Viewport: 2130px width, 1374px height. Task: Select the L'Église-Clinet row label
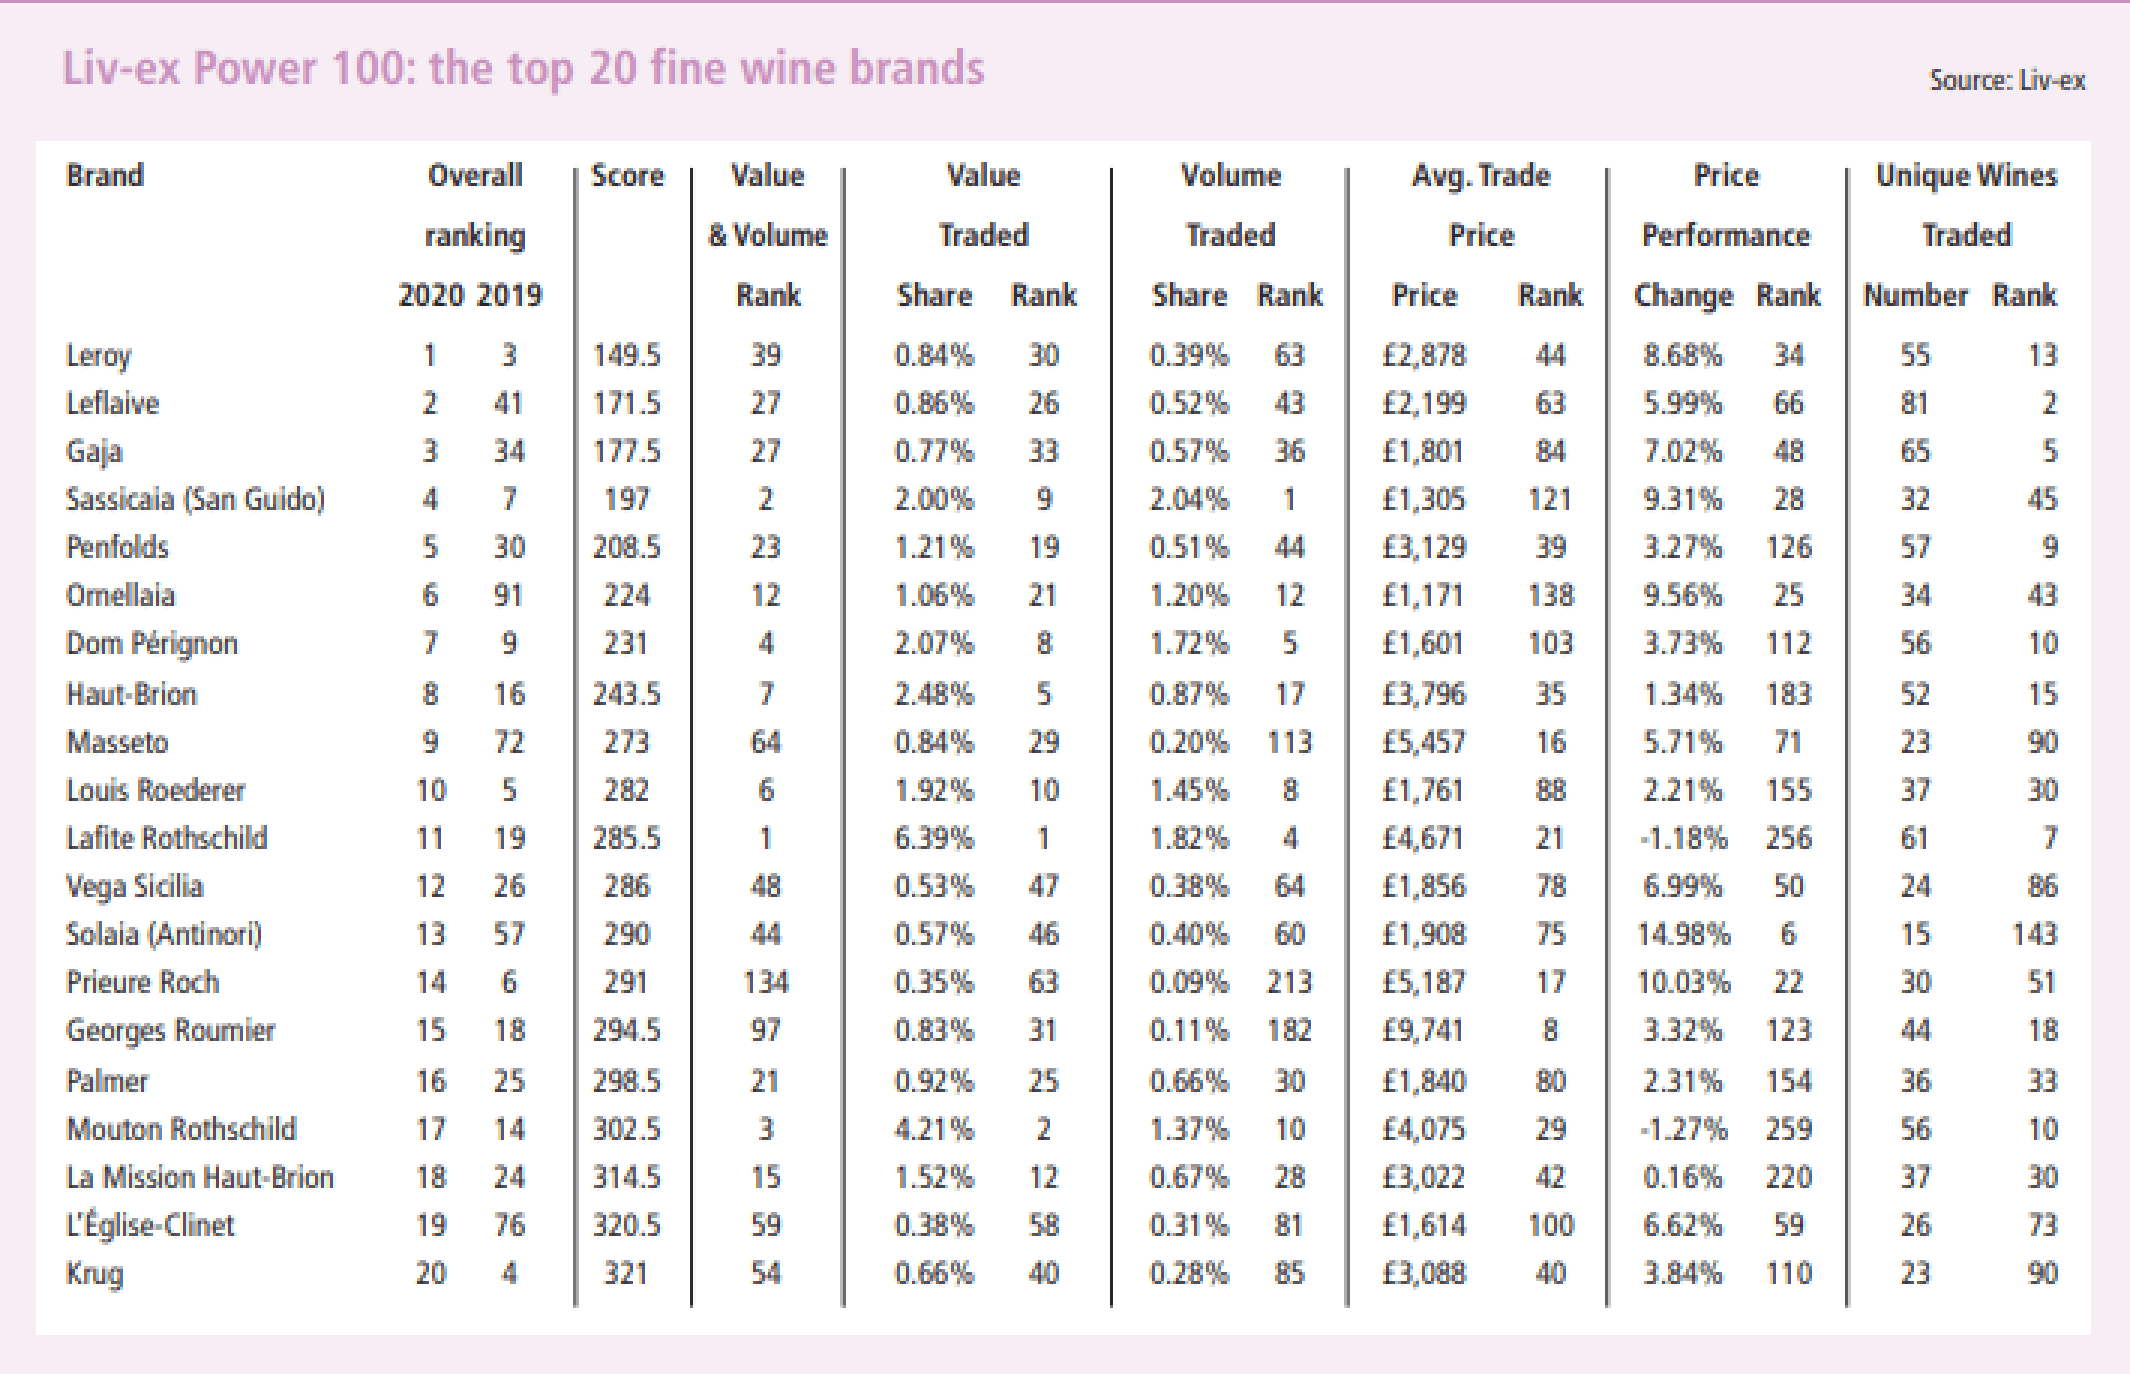150,1226
